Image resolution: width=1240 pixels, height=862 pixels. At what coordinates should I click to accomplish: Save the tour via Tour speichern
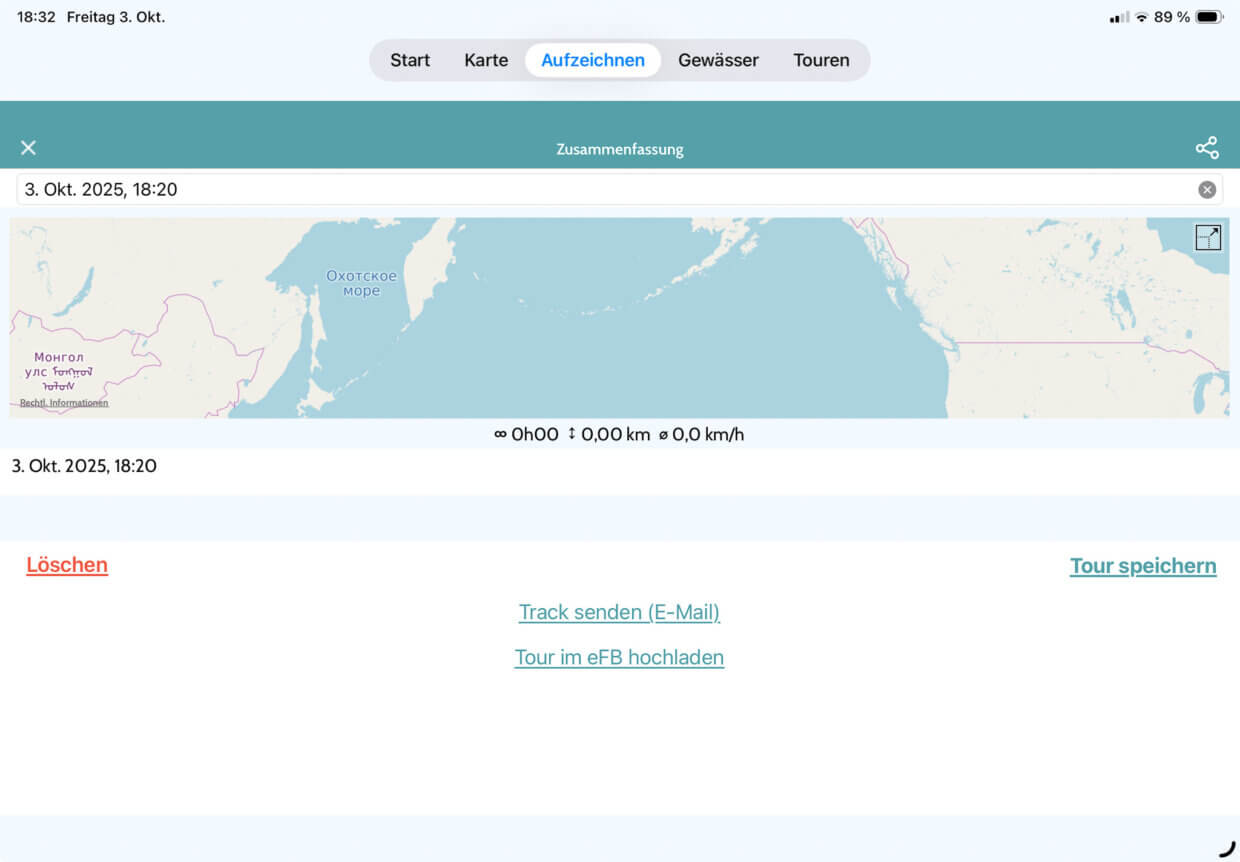(x=1143, y=566)
